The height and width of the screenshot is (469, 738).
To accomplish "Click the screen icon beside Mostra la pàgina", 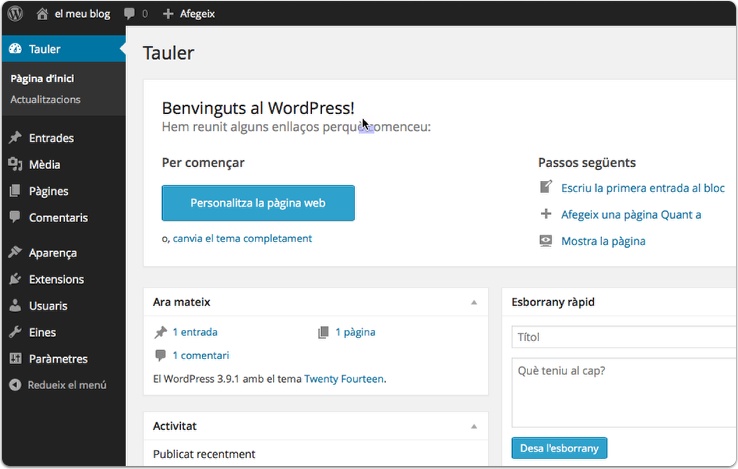I will pyautogui.click(x=545, y=241).
